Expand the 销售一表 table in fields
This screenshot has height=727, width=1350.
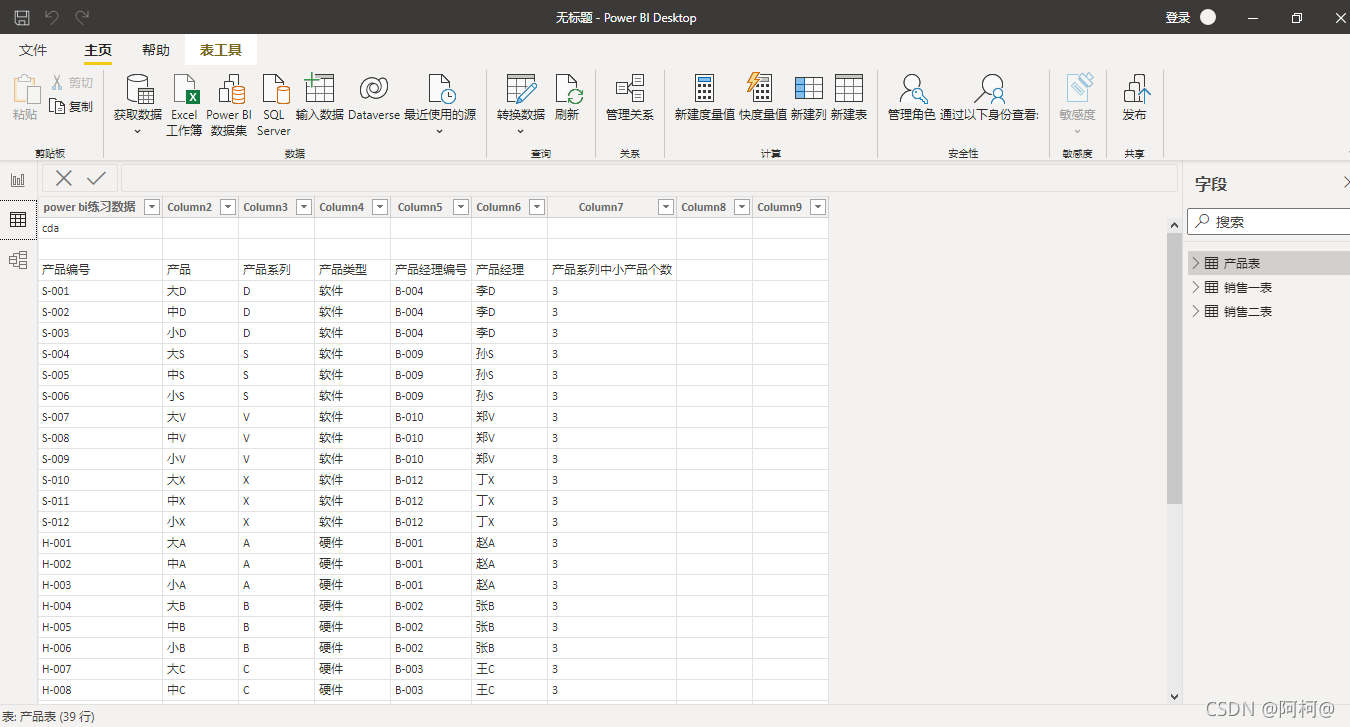tap(1194, 287)
